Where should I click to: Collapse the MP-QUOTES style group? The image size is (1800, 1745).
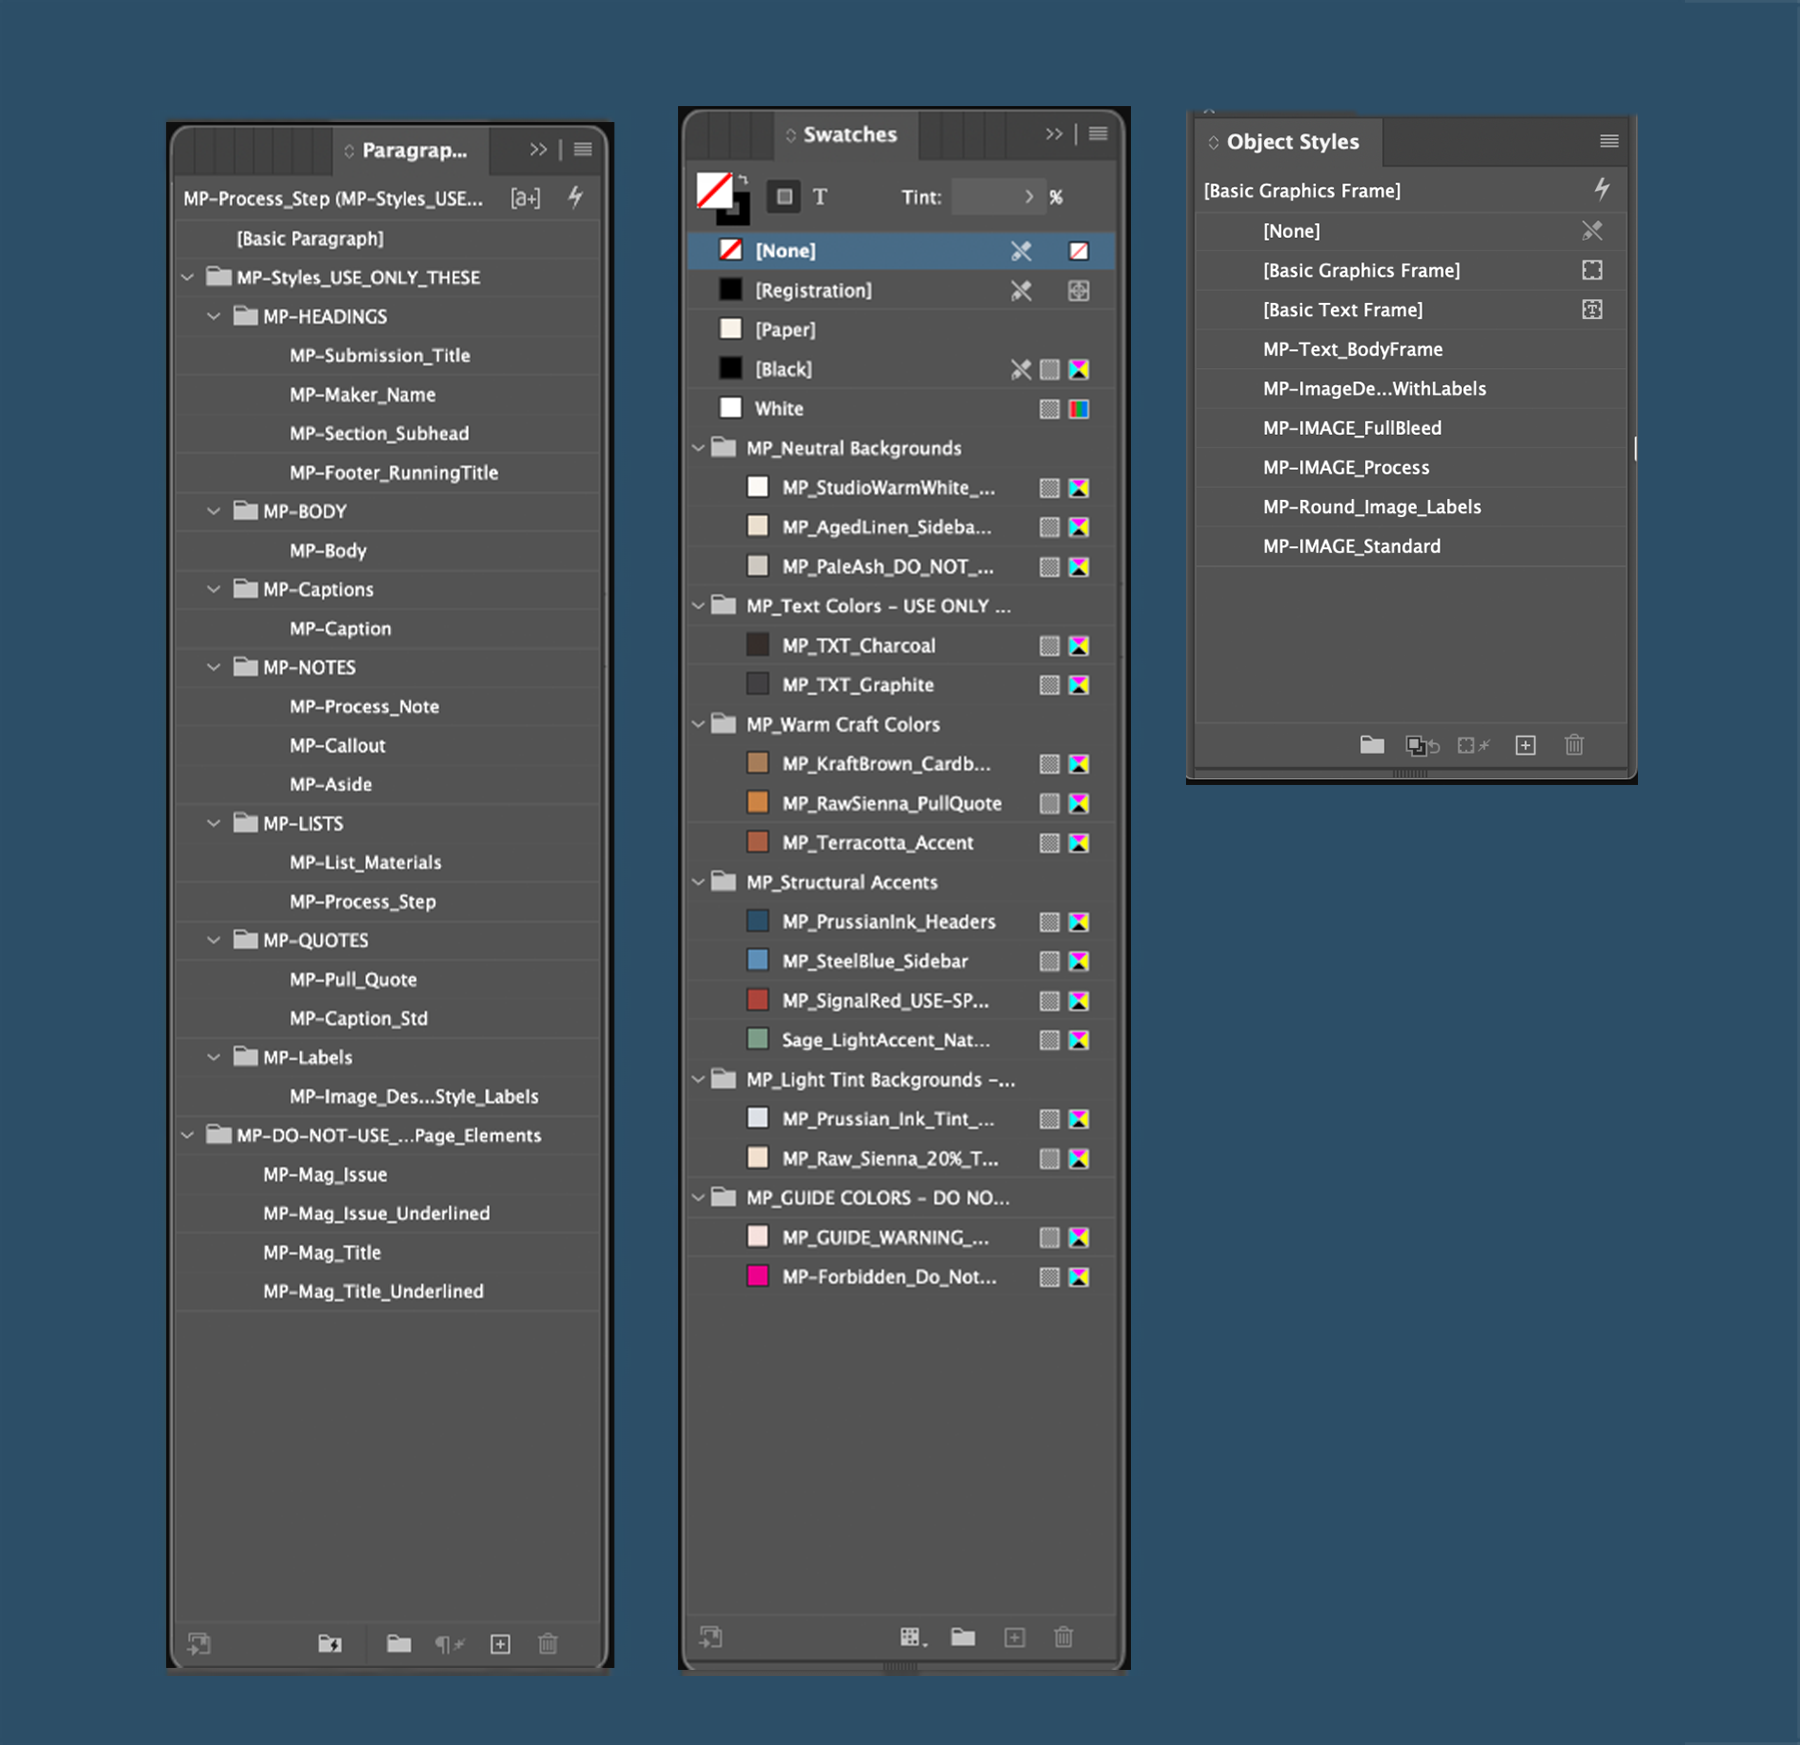pos(214,940)
